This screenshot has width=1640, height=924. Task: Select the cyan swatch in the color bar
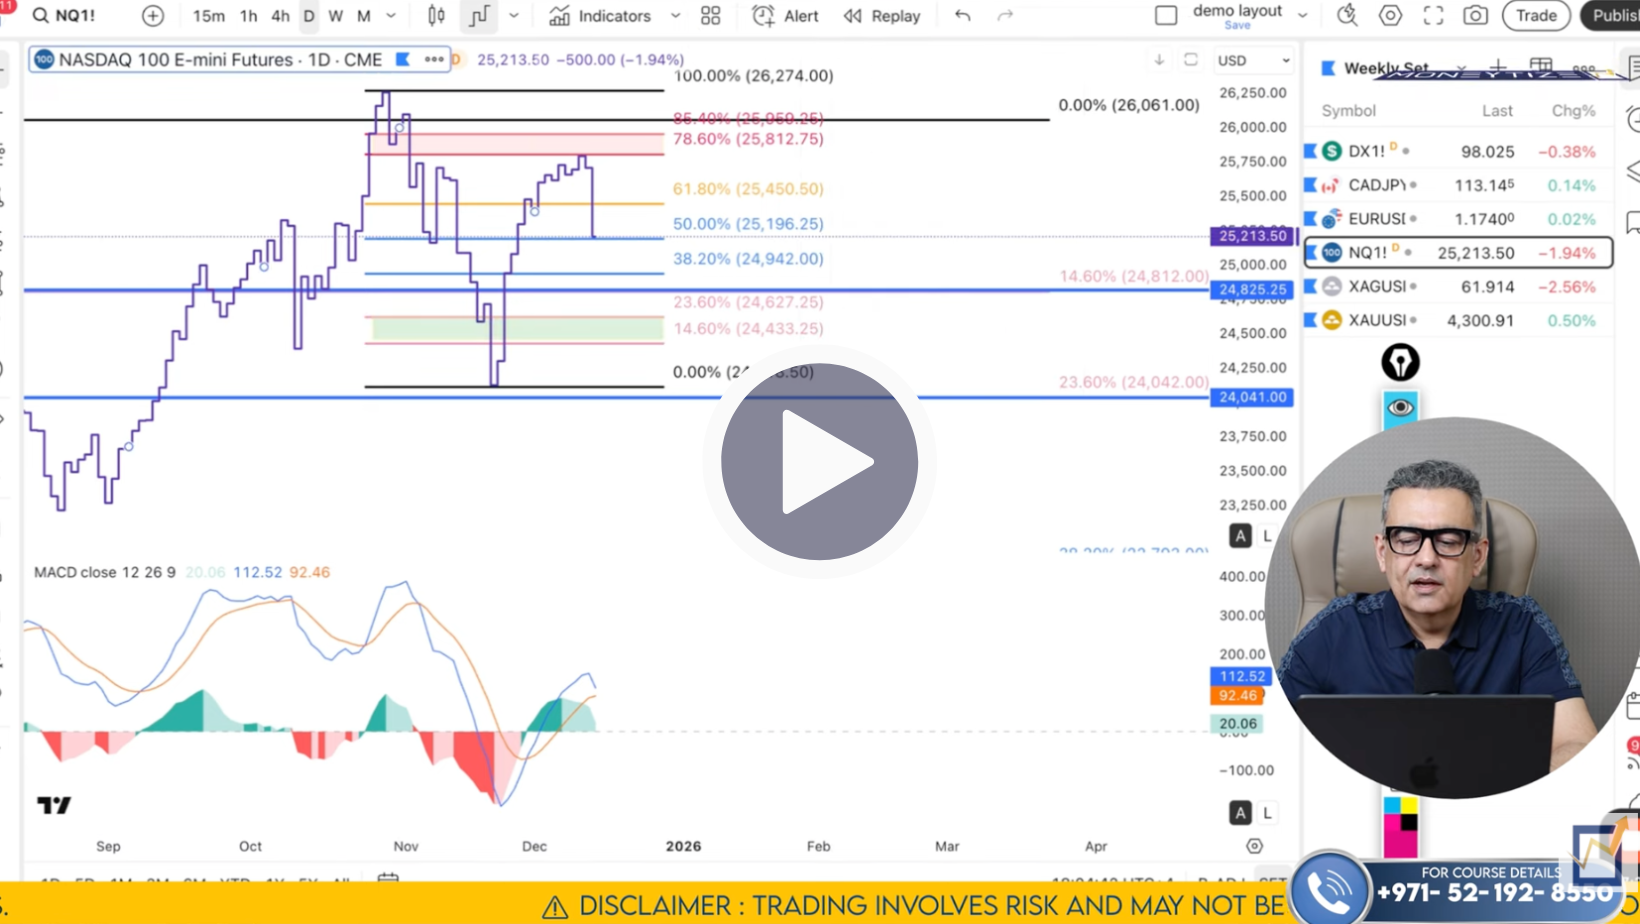1392,805
